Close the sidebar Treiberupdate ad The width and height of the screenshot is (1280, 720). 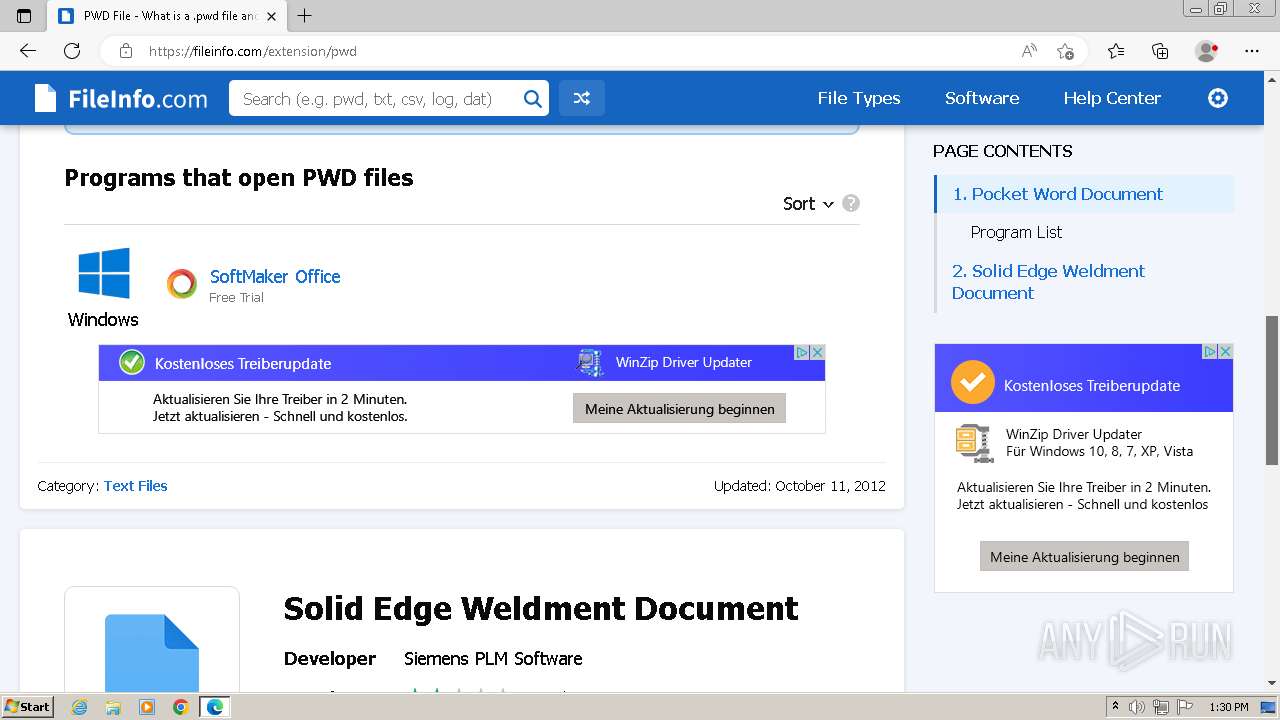point(1225,352)
